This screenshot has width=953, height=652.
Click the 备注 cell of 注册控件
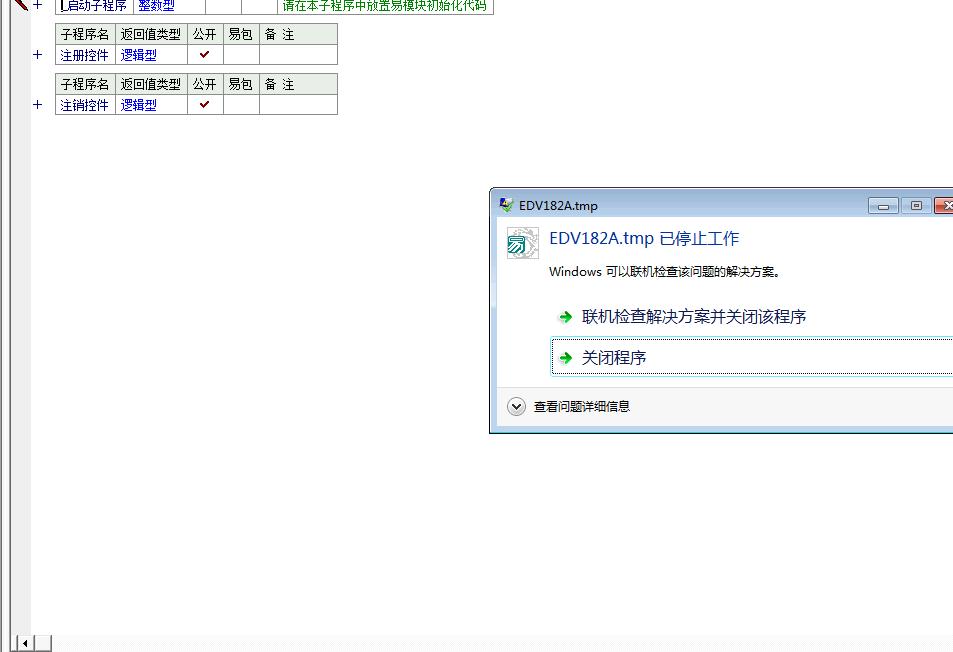298,55
